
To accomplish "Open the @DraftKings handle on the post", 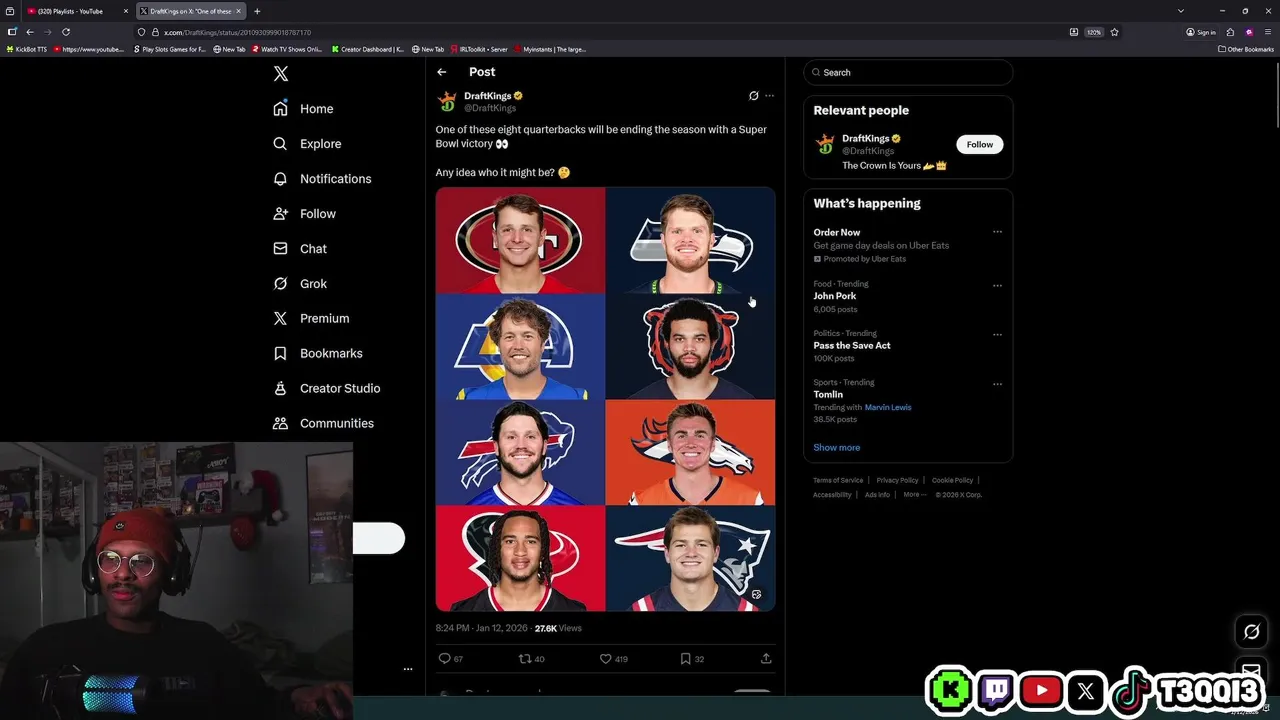I will click(490, 108).
